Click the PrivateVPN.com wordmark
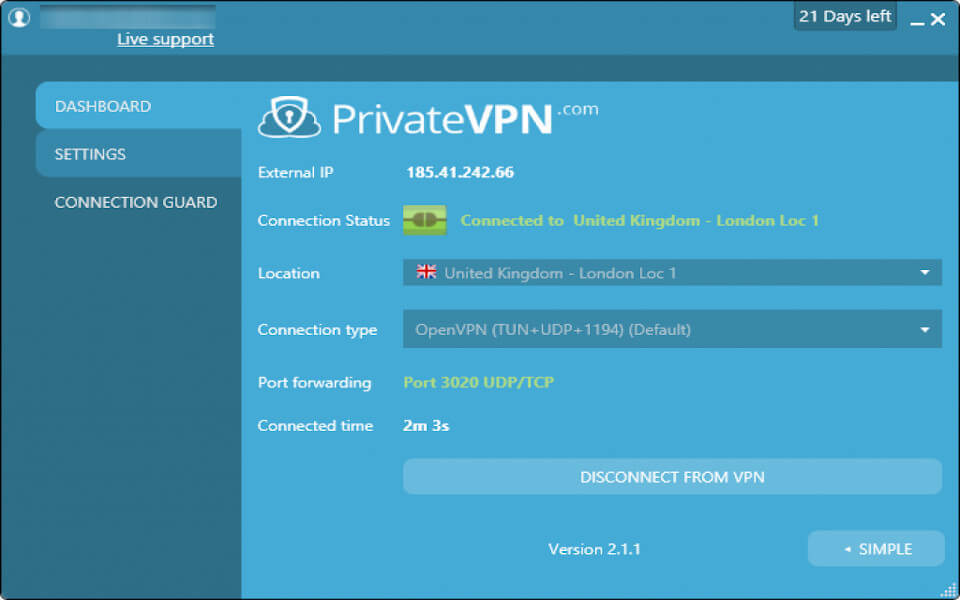 pyautogui.click(x=465, y=118)
